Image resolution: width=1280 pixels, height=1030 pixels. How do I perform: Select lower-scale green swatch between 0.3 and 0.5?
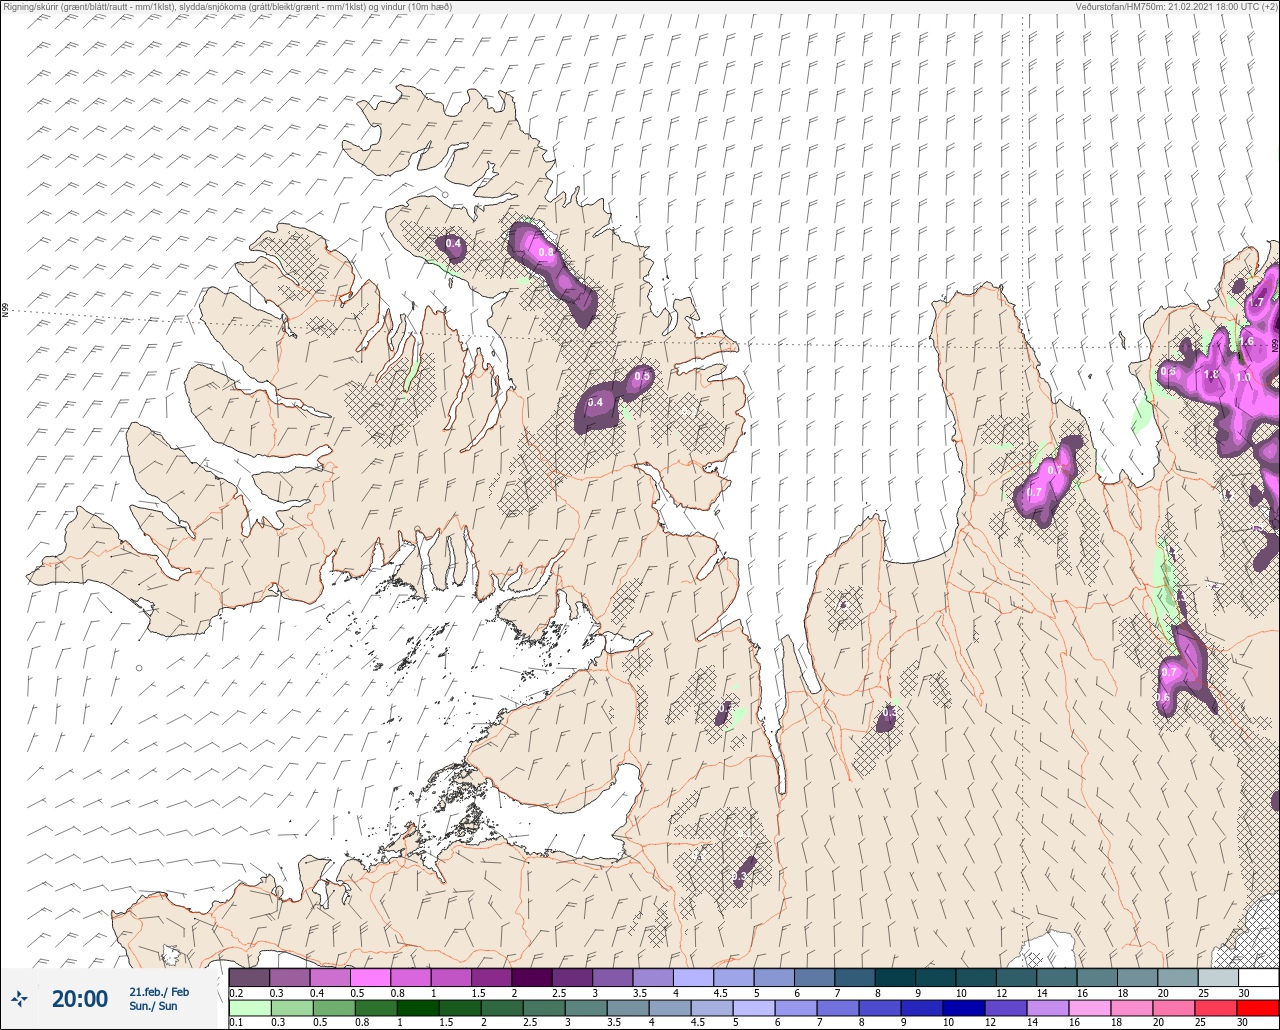click(x=290, y=1008)
